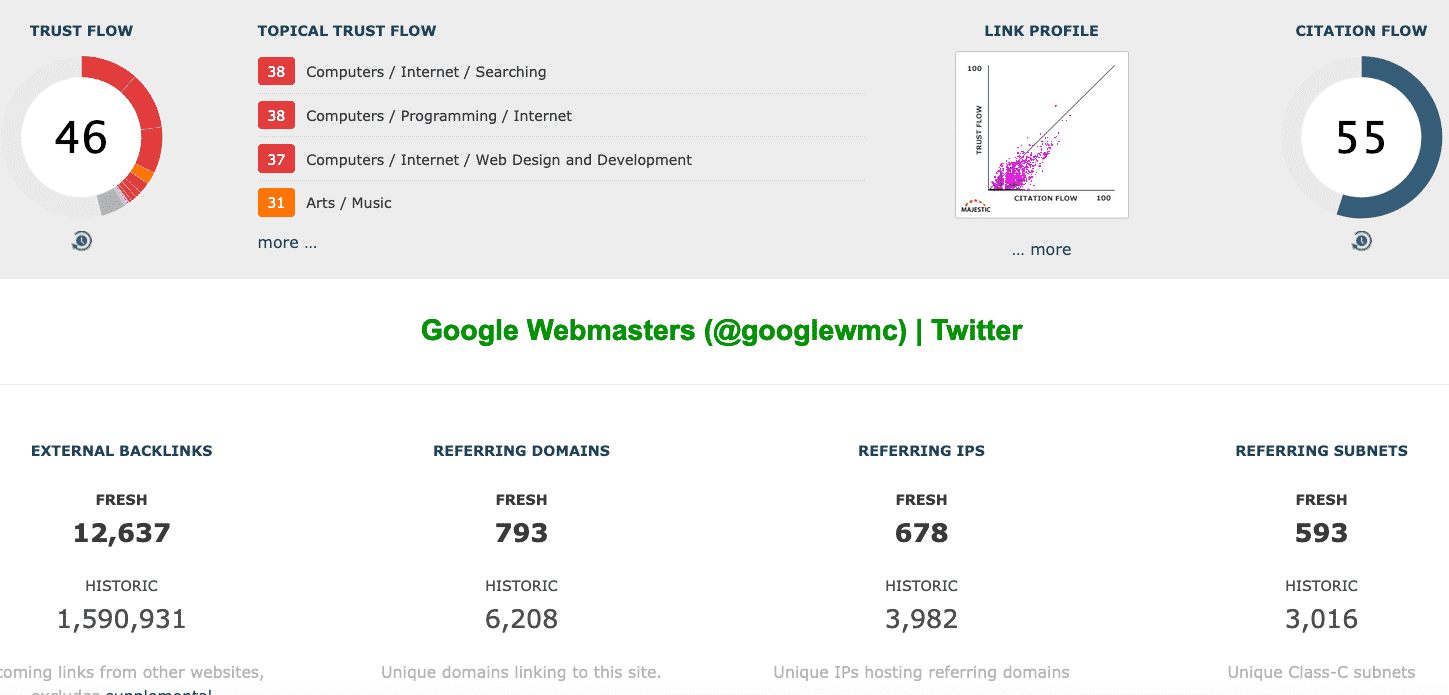
Task: Click the historic external backlinks count 1,590,931
Action: click(122, 619)
